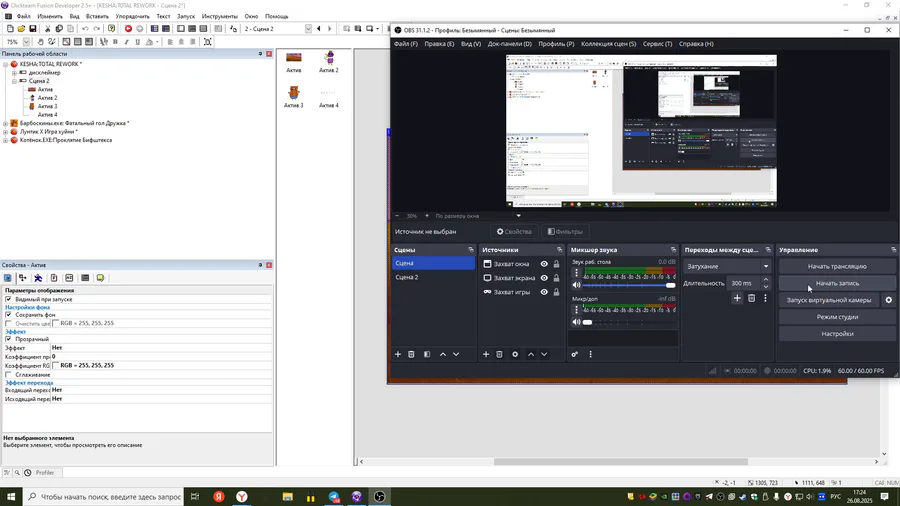
Task: Toggle the Visible at start checkbox
Action: 8,299
